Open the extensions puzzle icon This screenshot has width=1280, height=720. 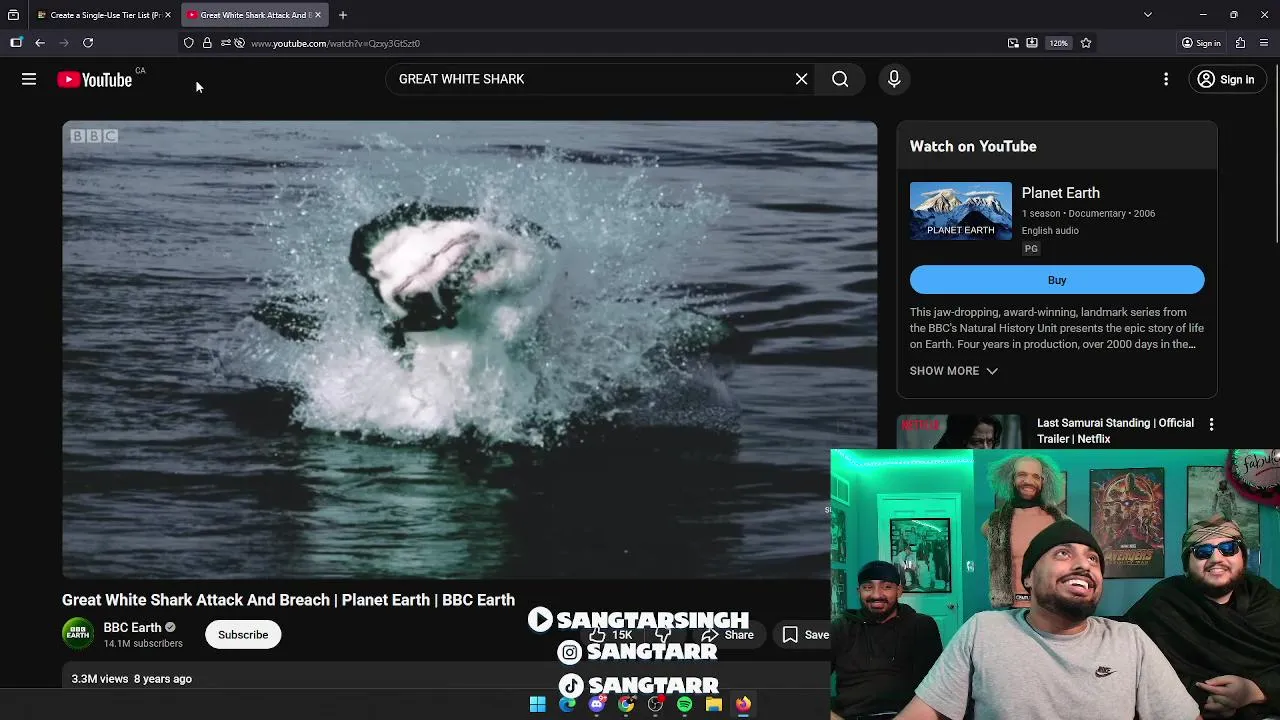click(x=1240, y=43)
